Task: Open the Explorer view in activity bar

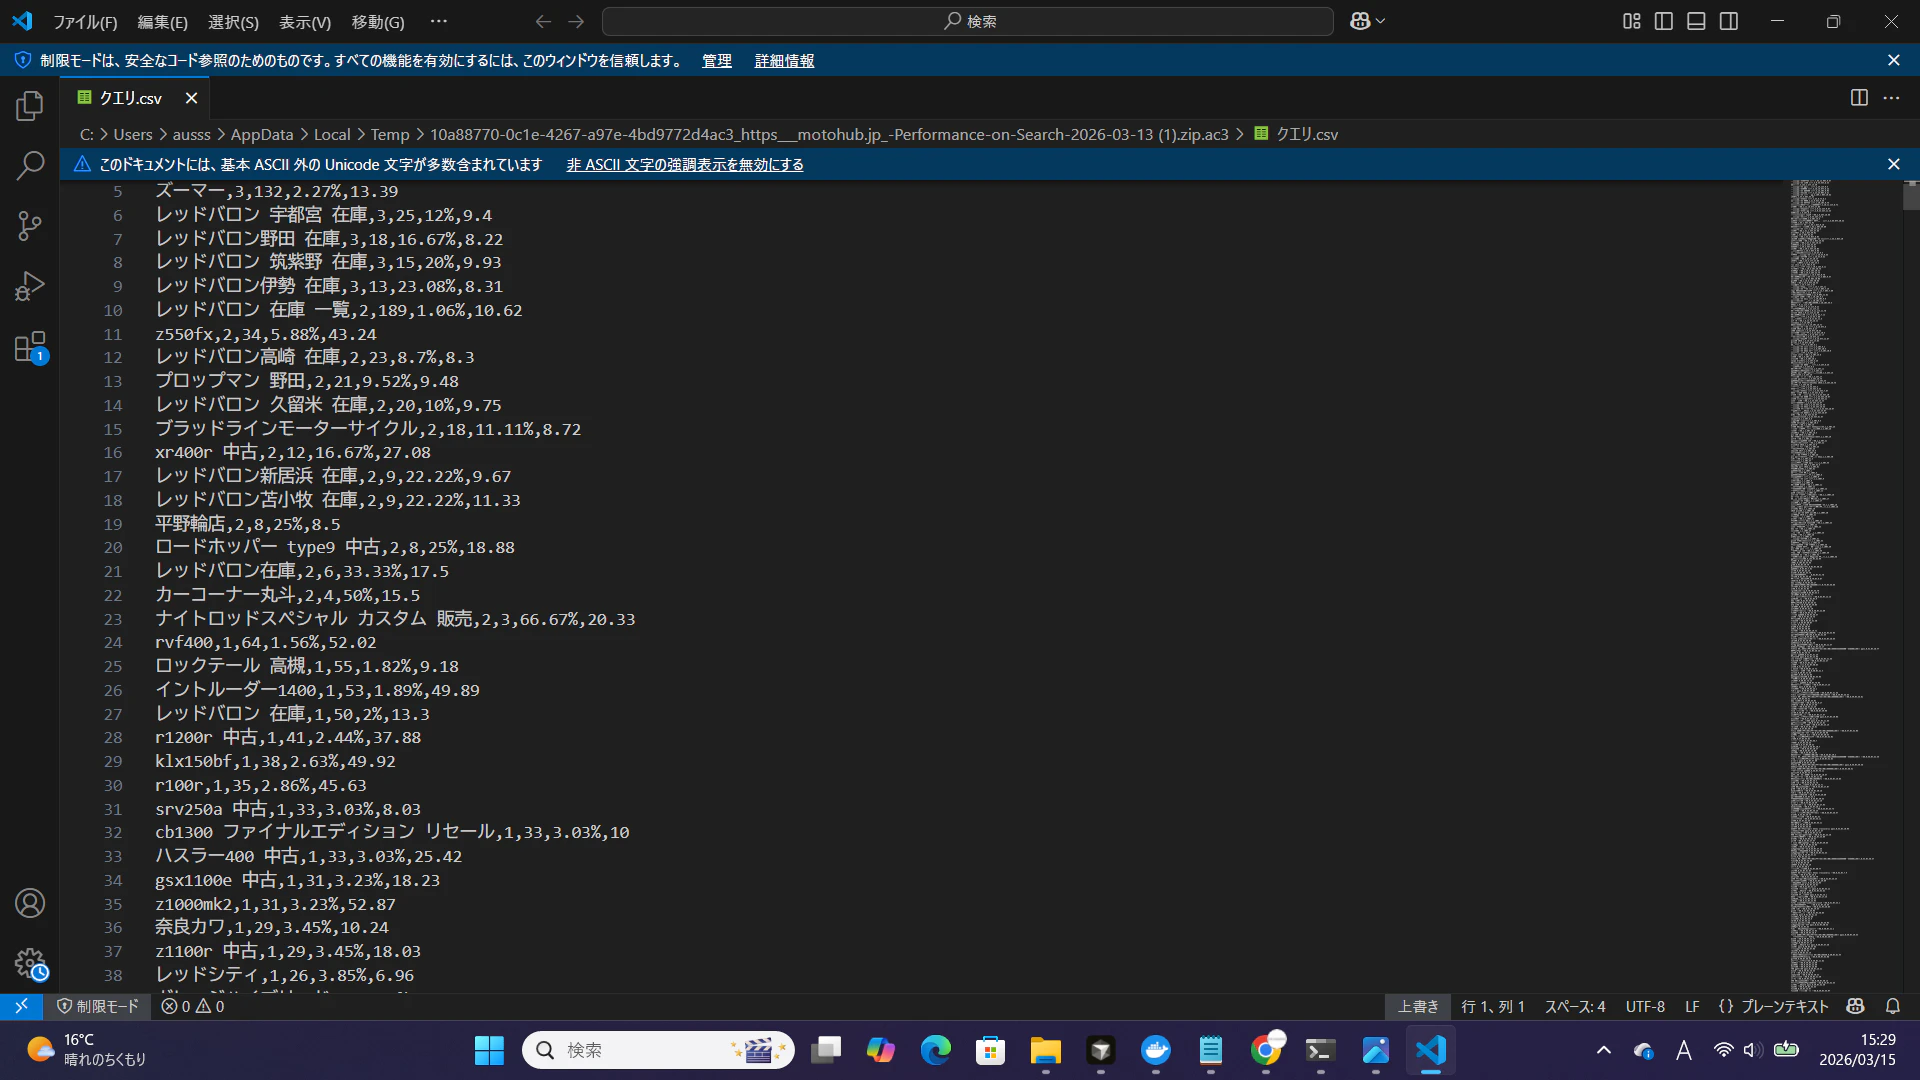Action: tap(30, 106)
